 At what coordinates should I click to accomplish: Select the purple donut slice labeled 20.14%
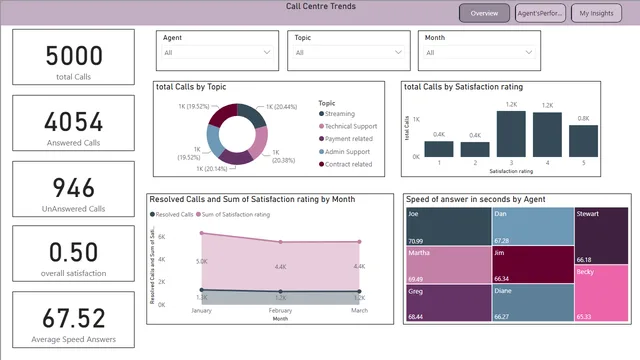click(x=236, y=158)
